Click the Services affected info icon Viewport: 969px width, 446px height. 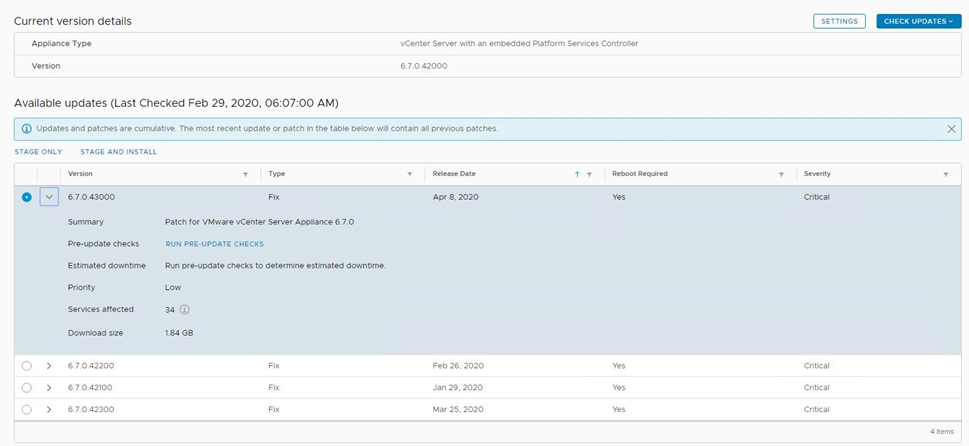point(185,310)
